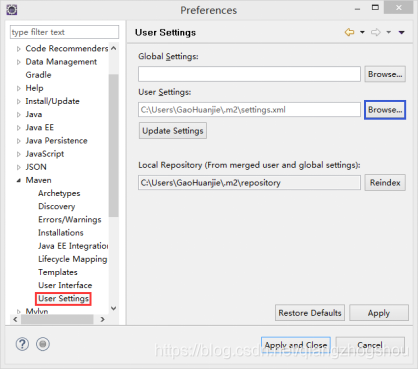Viewport: 418px width, 369px height.
Task: Expand the JSON tree node
Action: [19, 167]
